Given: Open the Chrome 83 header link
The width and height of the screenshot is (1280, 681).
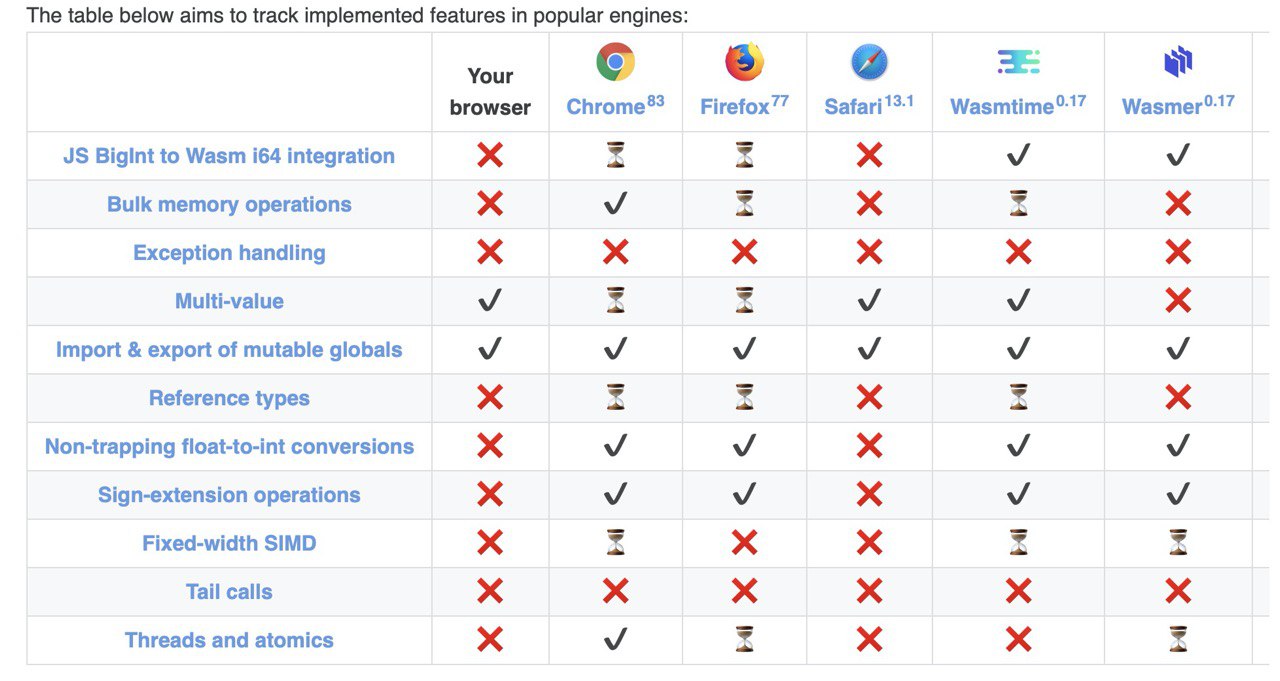Looking at the screenshot, I should tap(615, 105).
